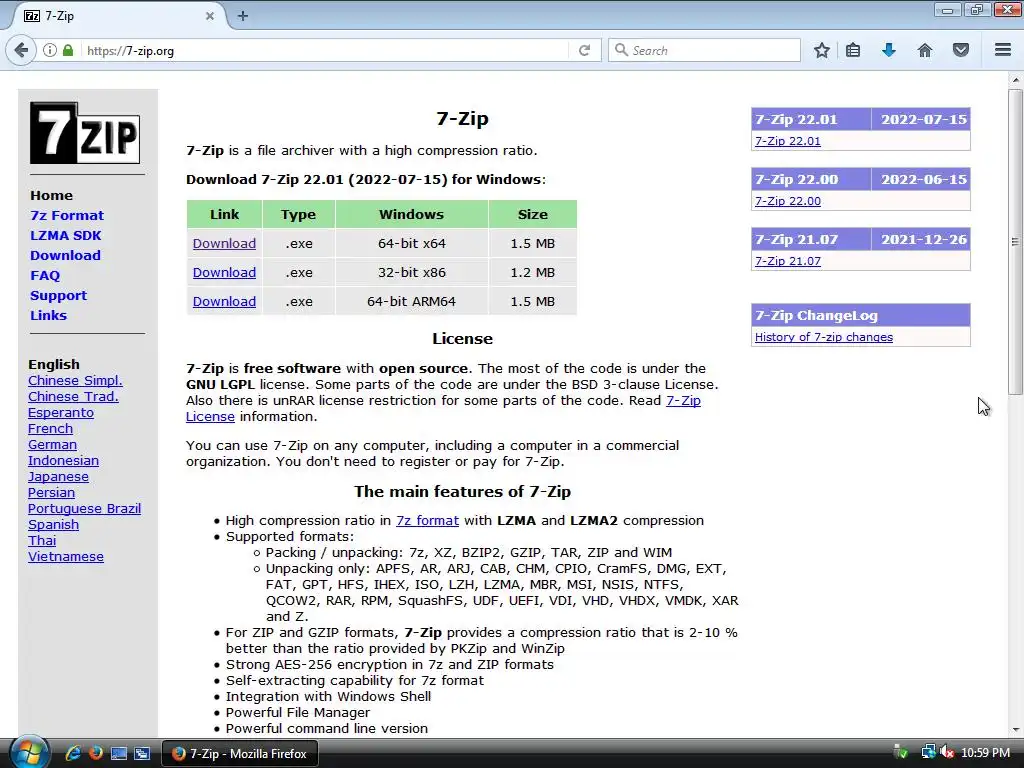Screen dimensions: 1024x768
Task: Launch Internet Explorer from quick launch
Action: (72, 753)
